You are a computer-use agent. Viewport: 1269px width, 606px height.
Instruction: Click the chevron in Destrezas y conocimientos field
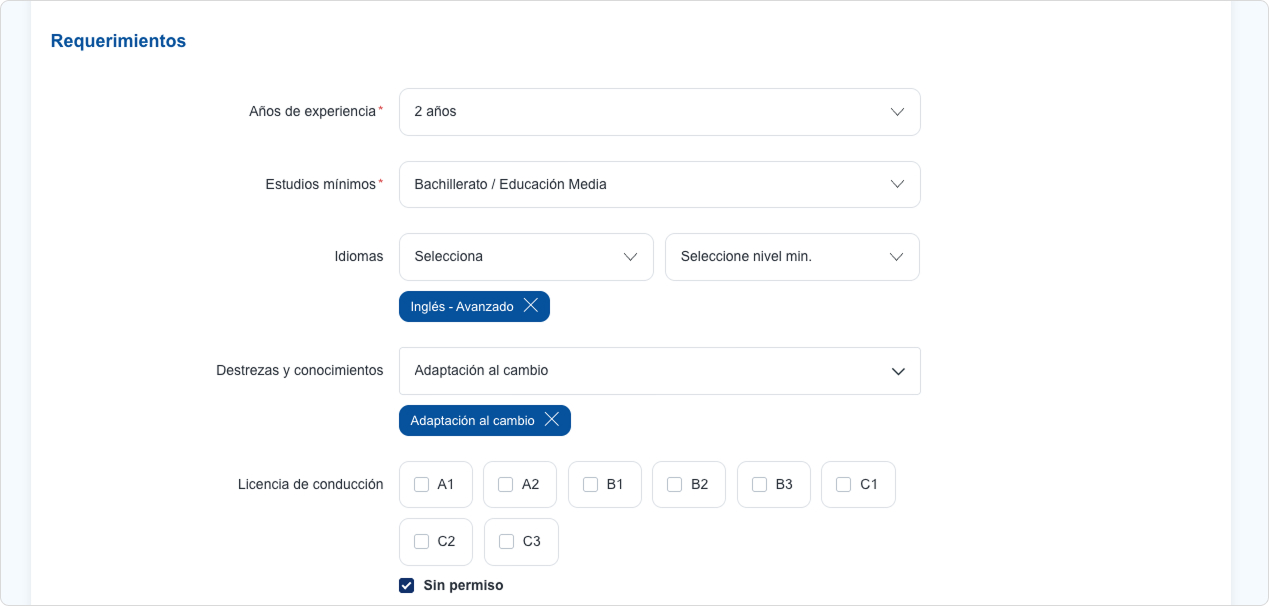[x=898, y=371]
